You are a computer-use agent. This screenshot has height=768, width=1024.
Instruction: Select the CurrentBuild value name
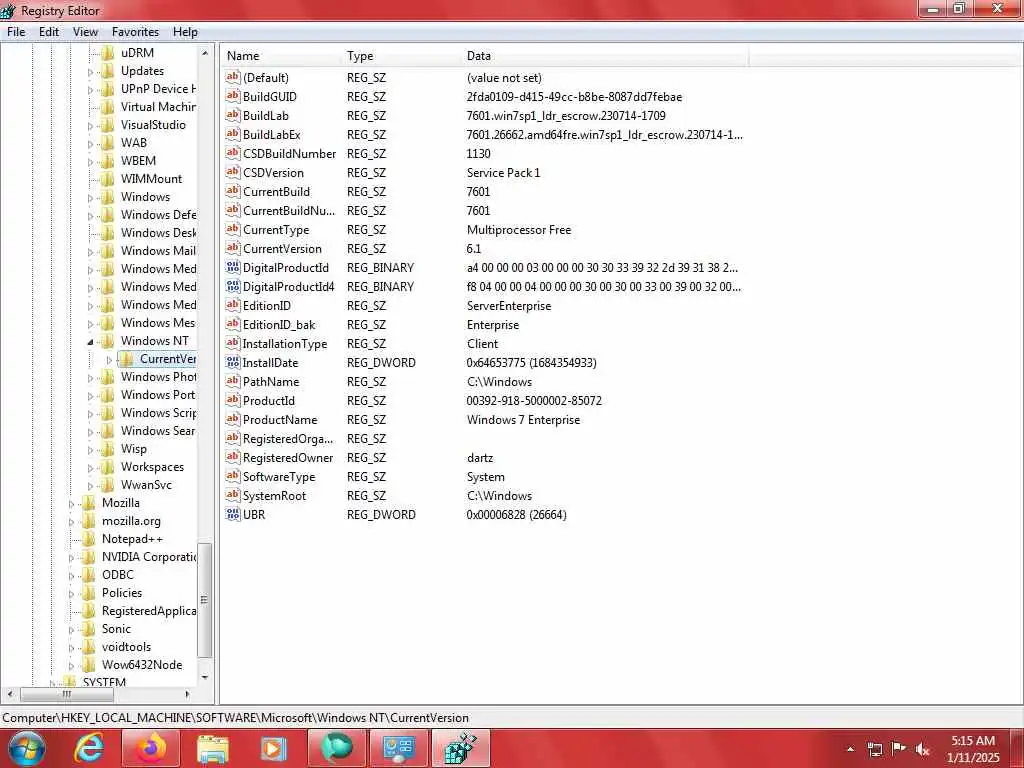pyautogui.click(x=276, y=191)
